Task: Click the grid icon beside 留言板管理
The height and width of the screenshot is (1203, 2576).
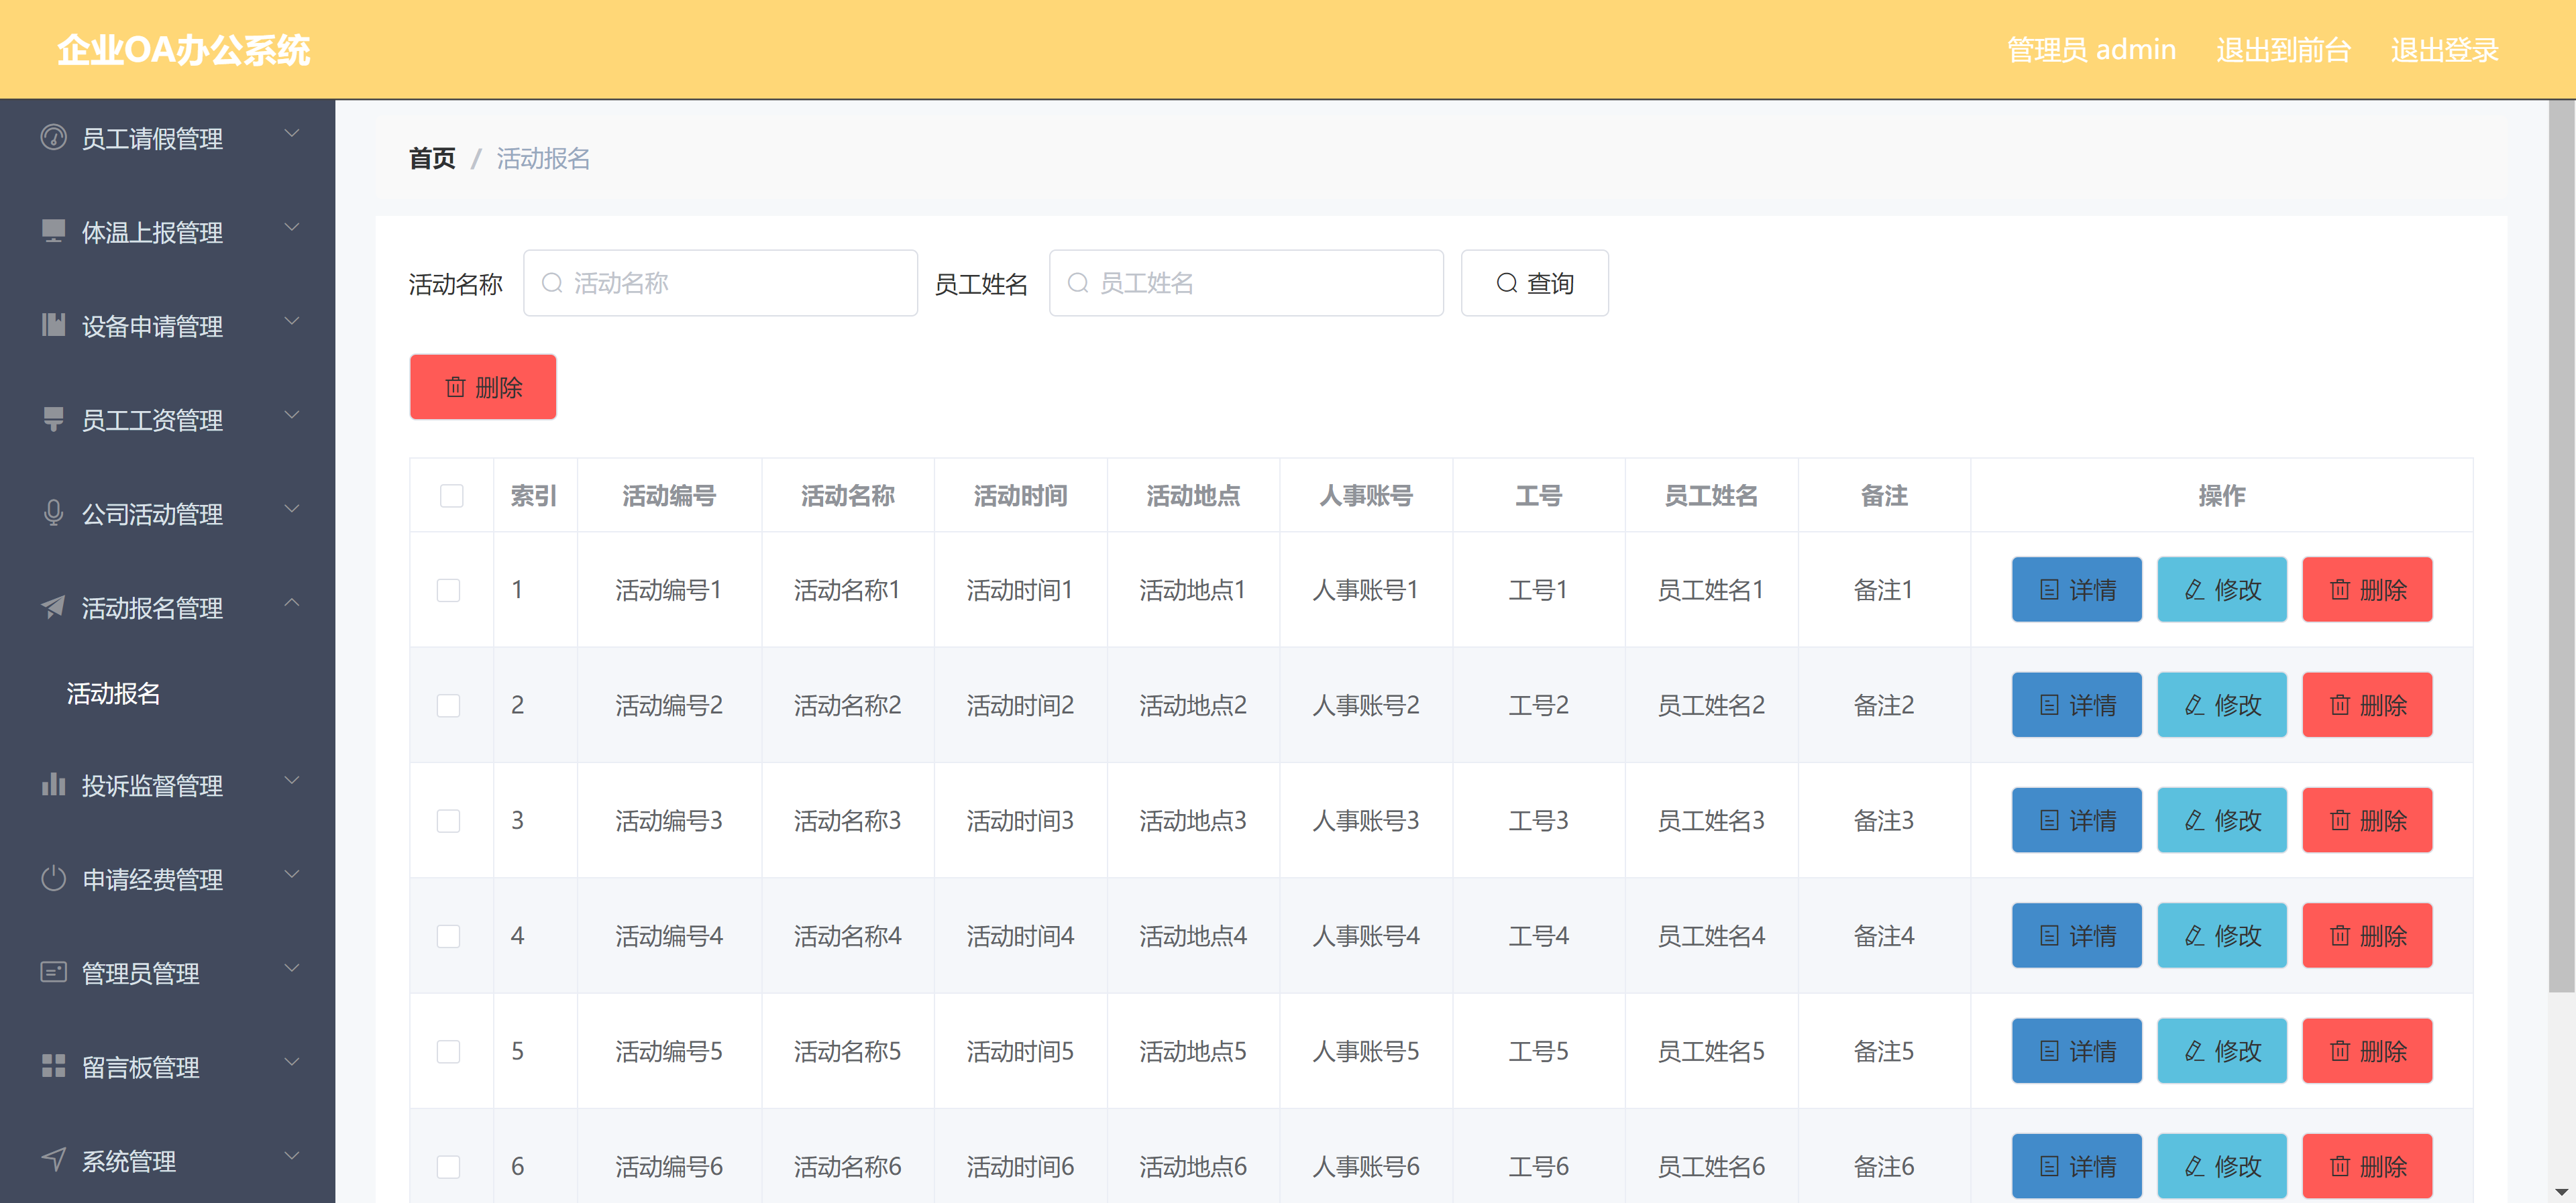Action: coord(53,1066)
